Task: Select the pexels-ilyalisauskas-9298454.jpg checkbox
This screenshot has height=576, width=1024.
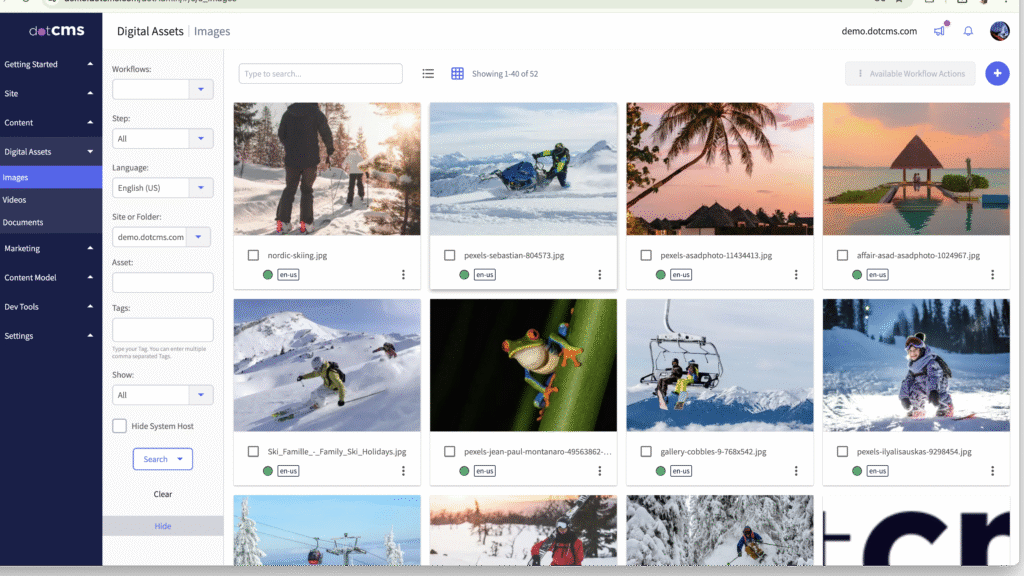Action: click(842, 451)
